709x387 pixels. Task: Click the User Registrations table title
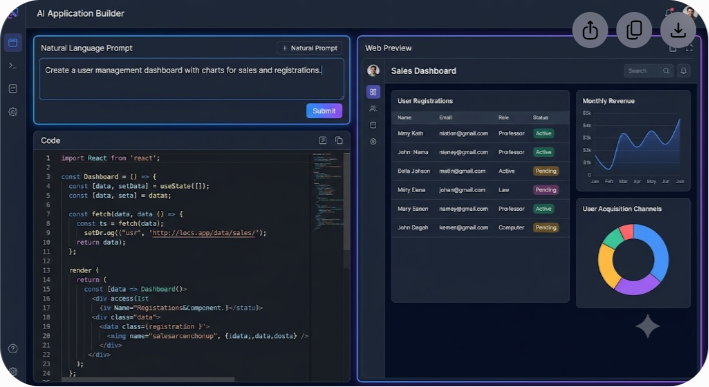click(425, 101)
